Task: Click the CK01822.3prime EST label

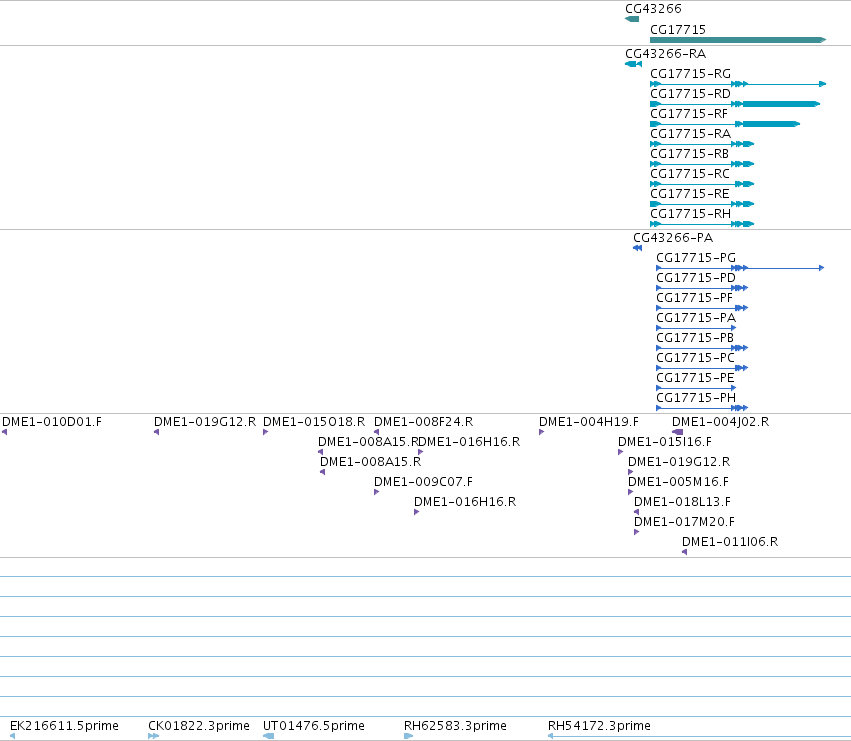Action: tap(199, 726)
